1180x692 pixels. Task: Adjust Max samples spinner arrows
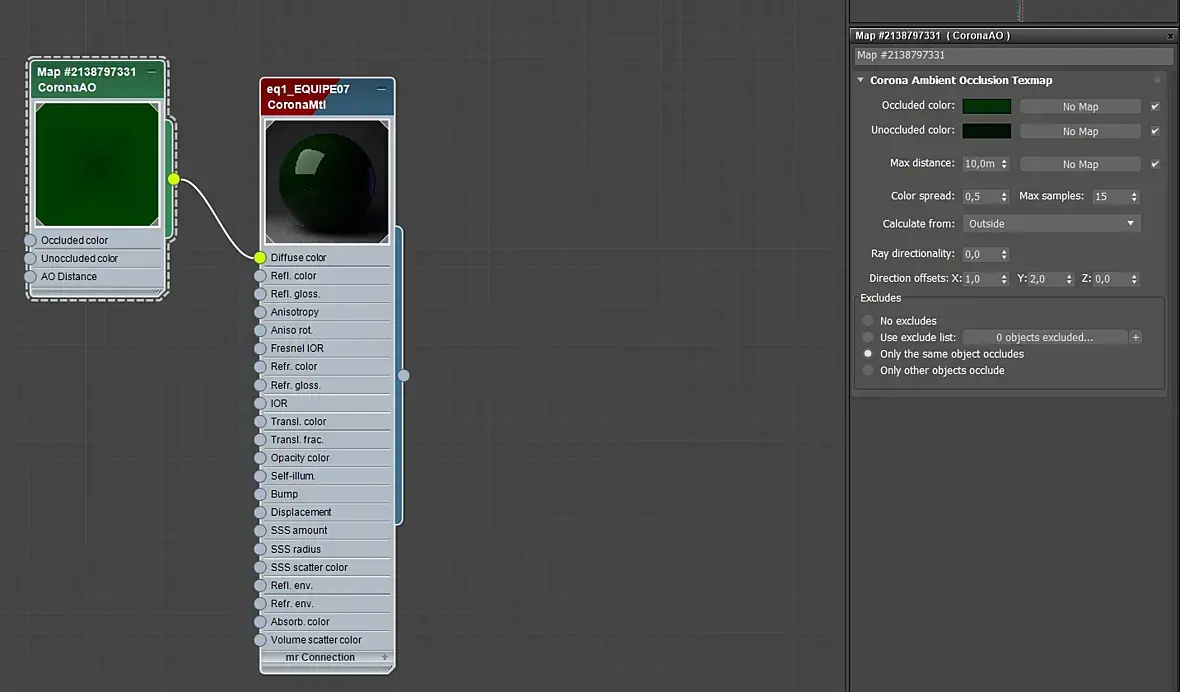click(1134, 196)
